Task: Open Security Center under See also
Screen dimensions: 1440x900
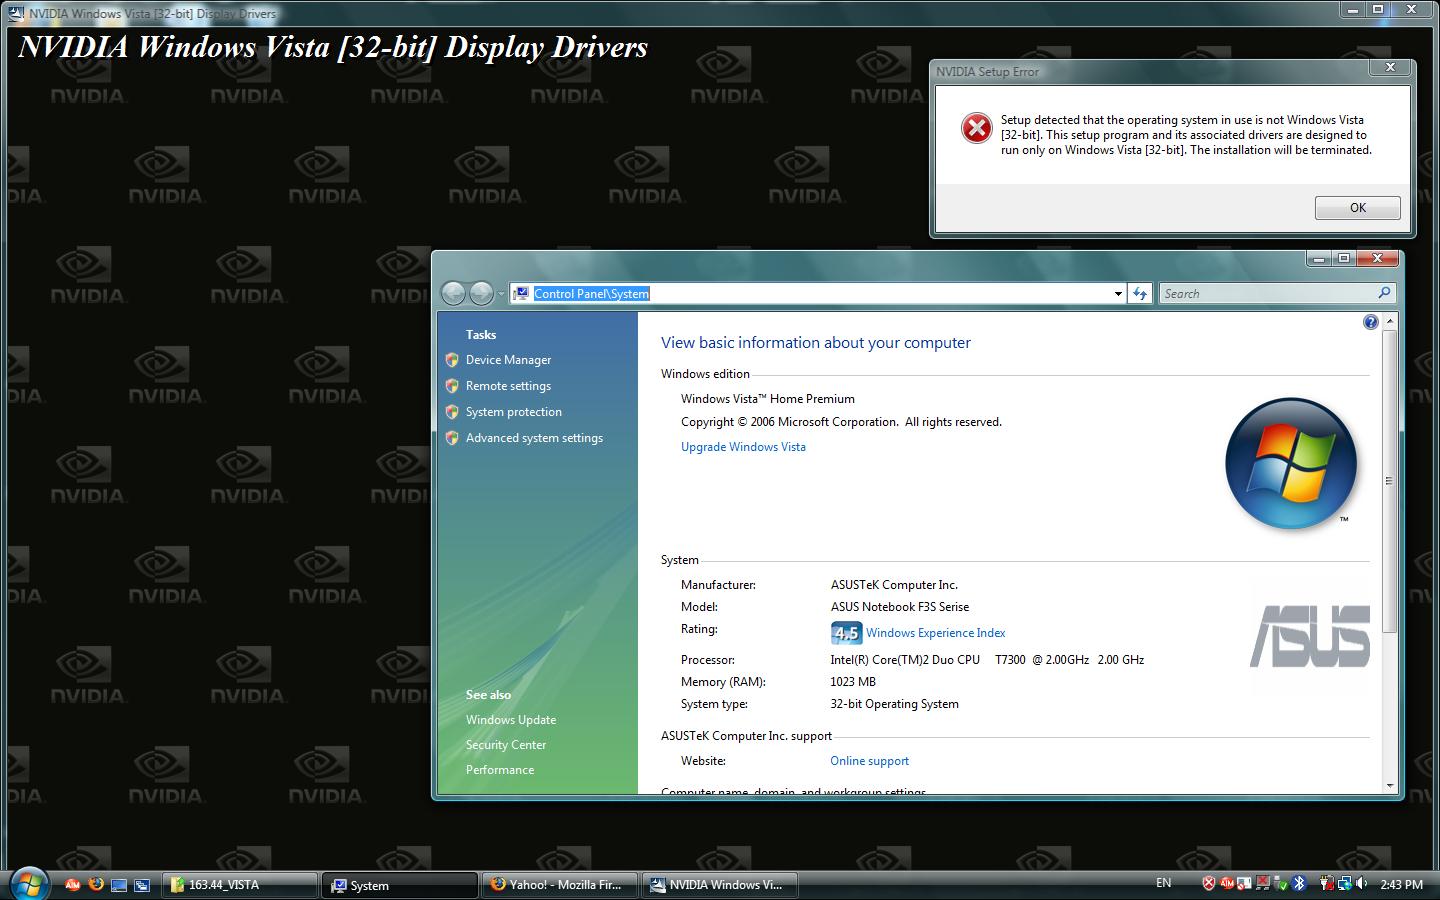Action: pyautogui.click(x=505, y=745)
